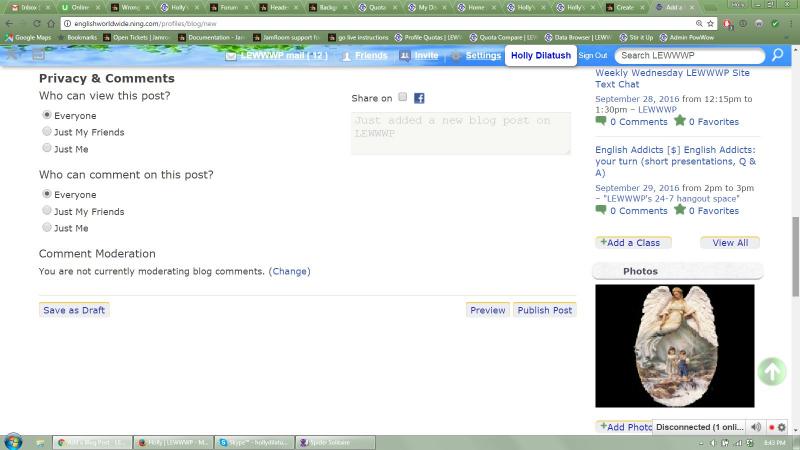The image size is (800, 450).
Task: Open Windows Explorer from taskbar
Action: [40, 442]
